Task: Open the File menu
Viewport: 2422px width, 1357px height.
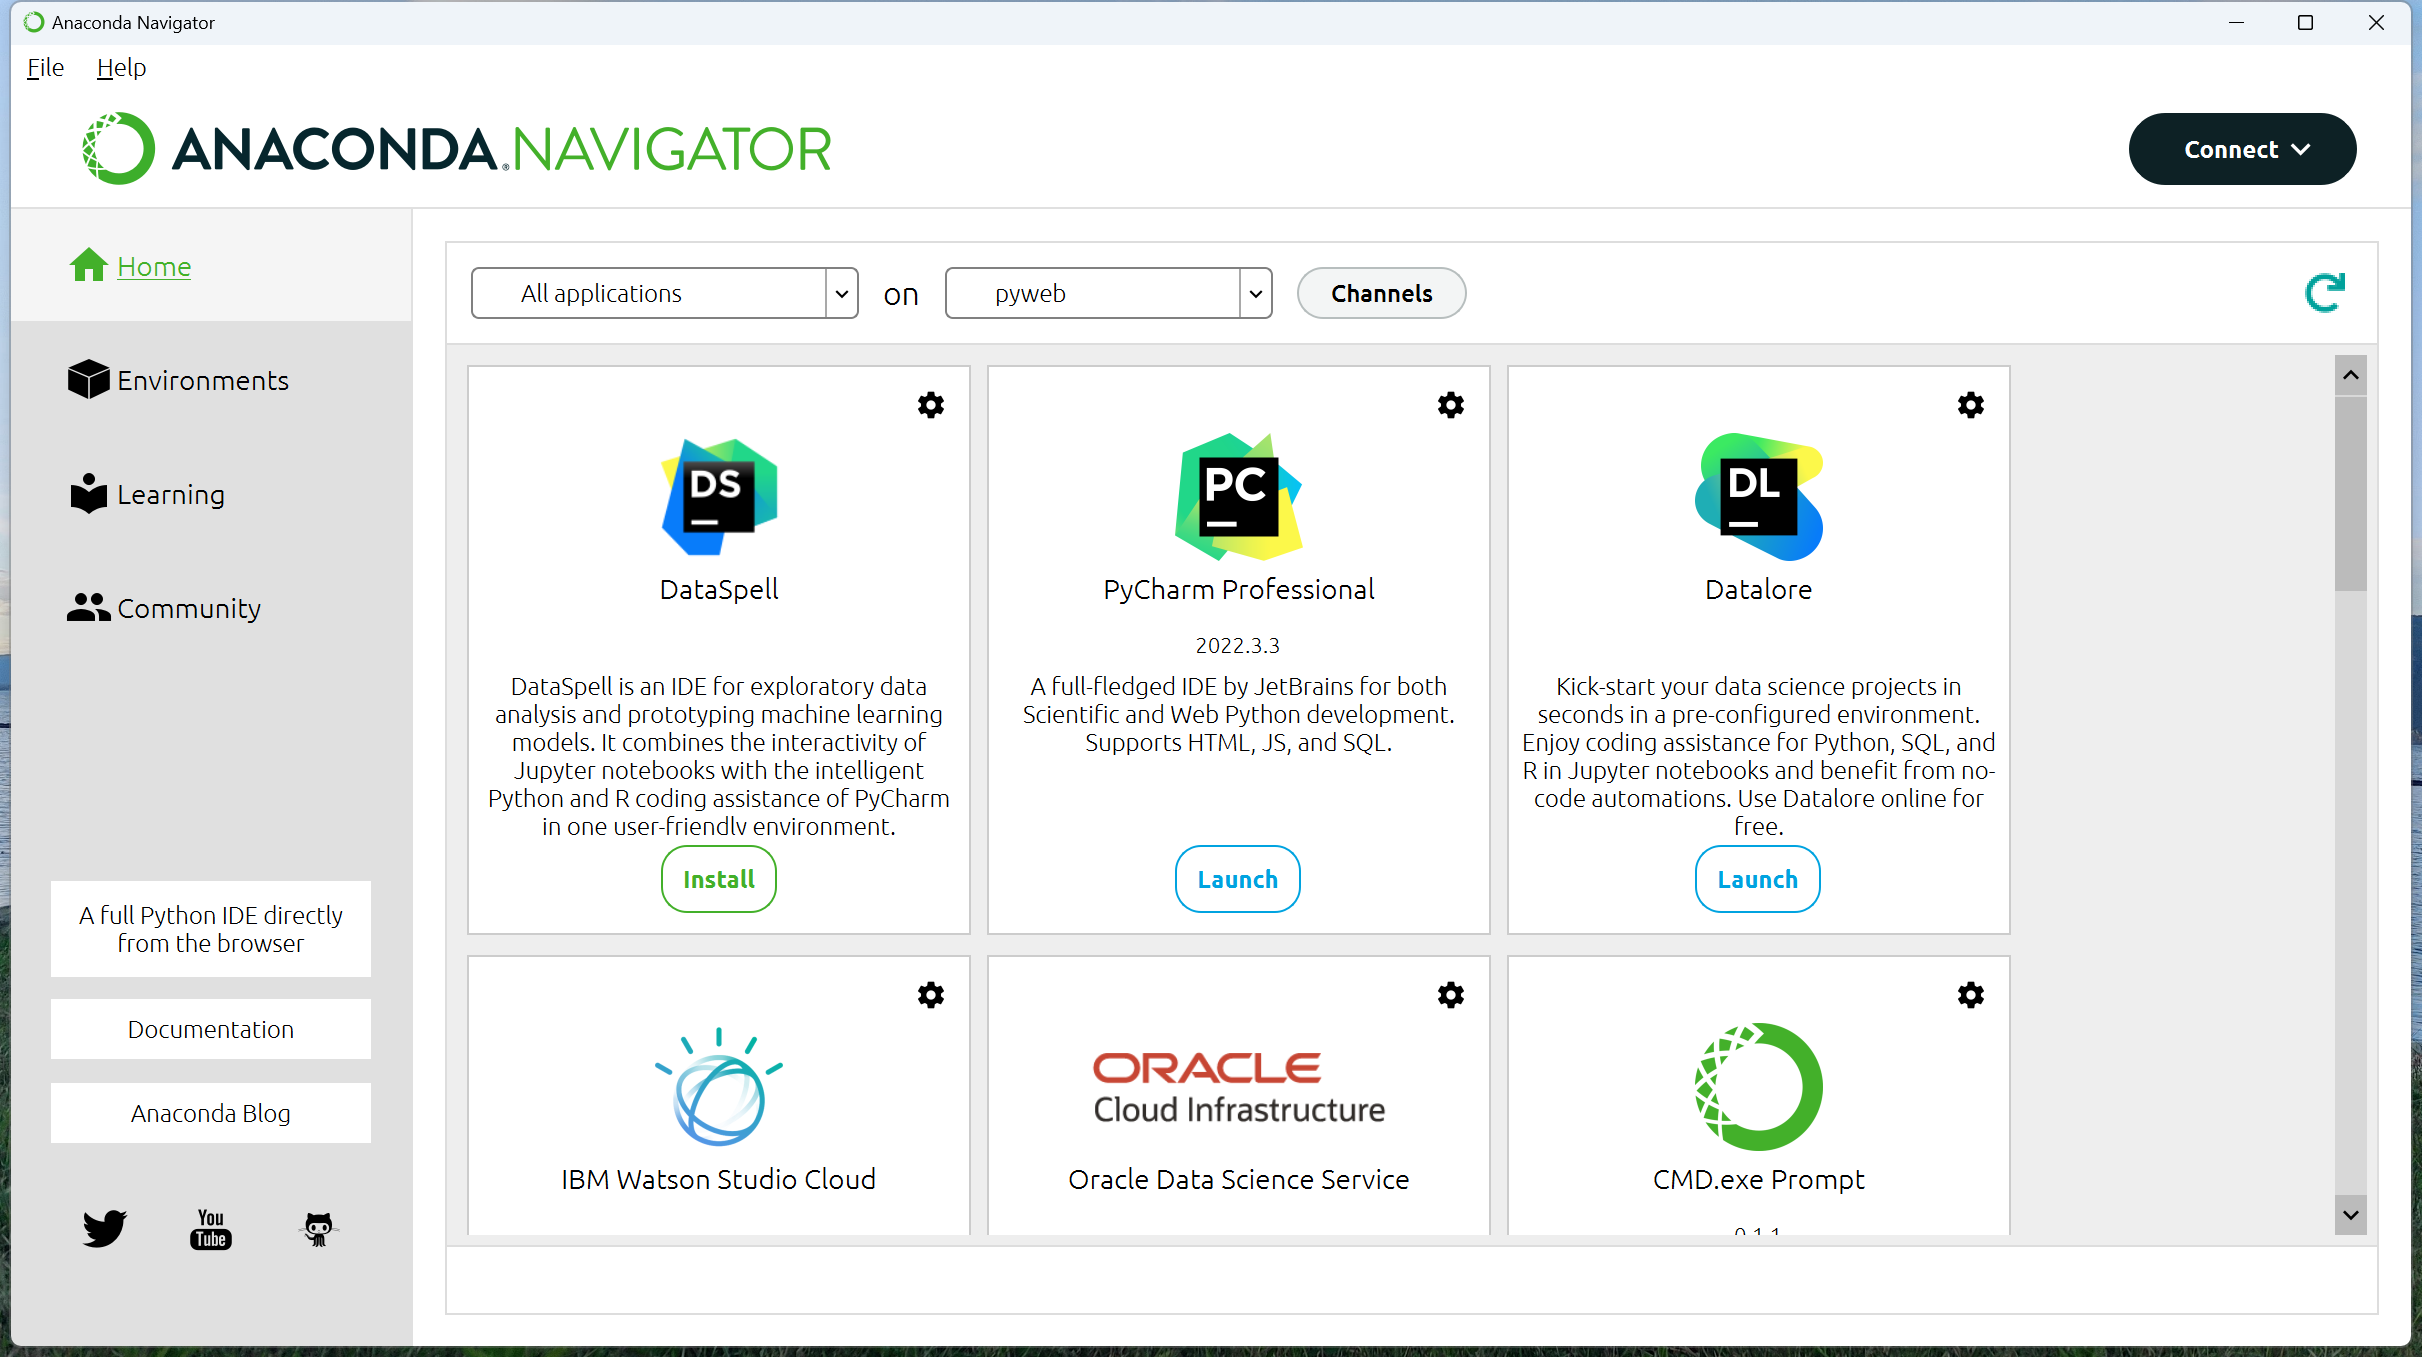Action: (45, 67)
